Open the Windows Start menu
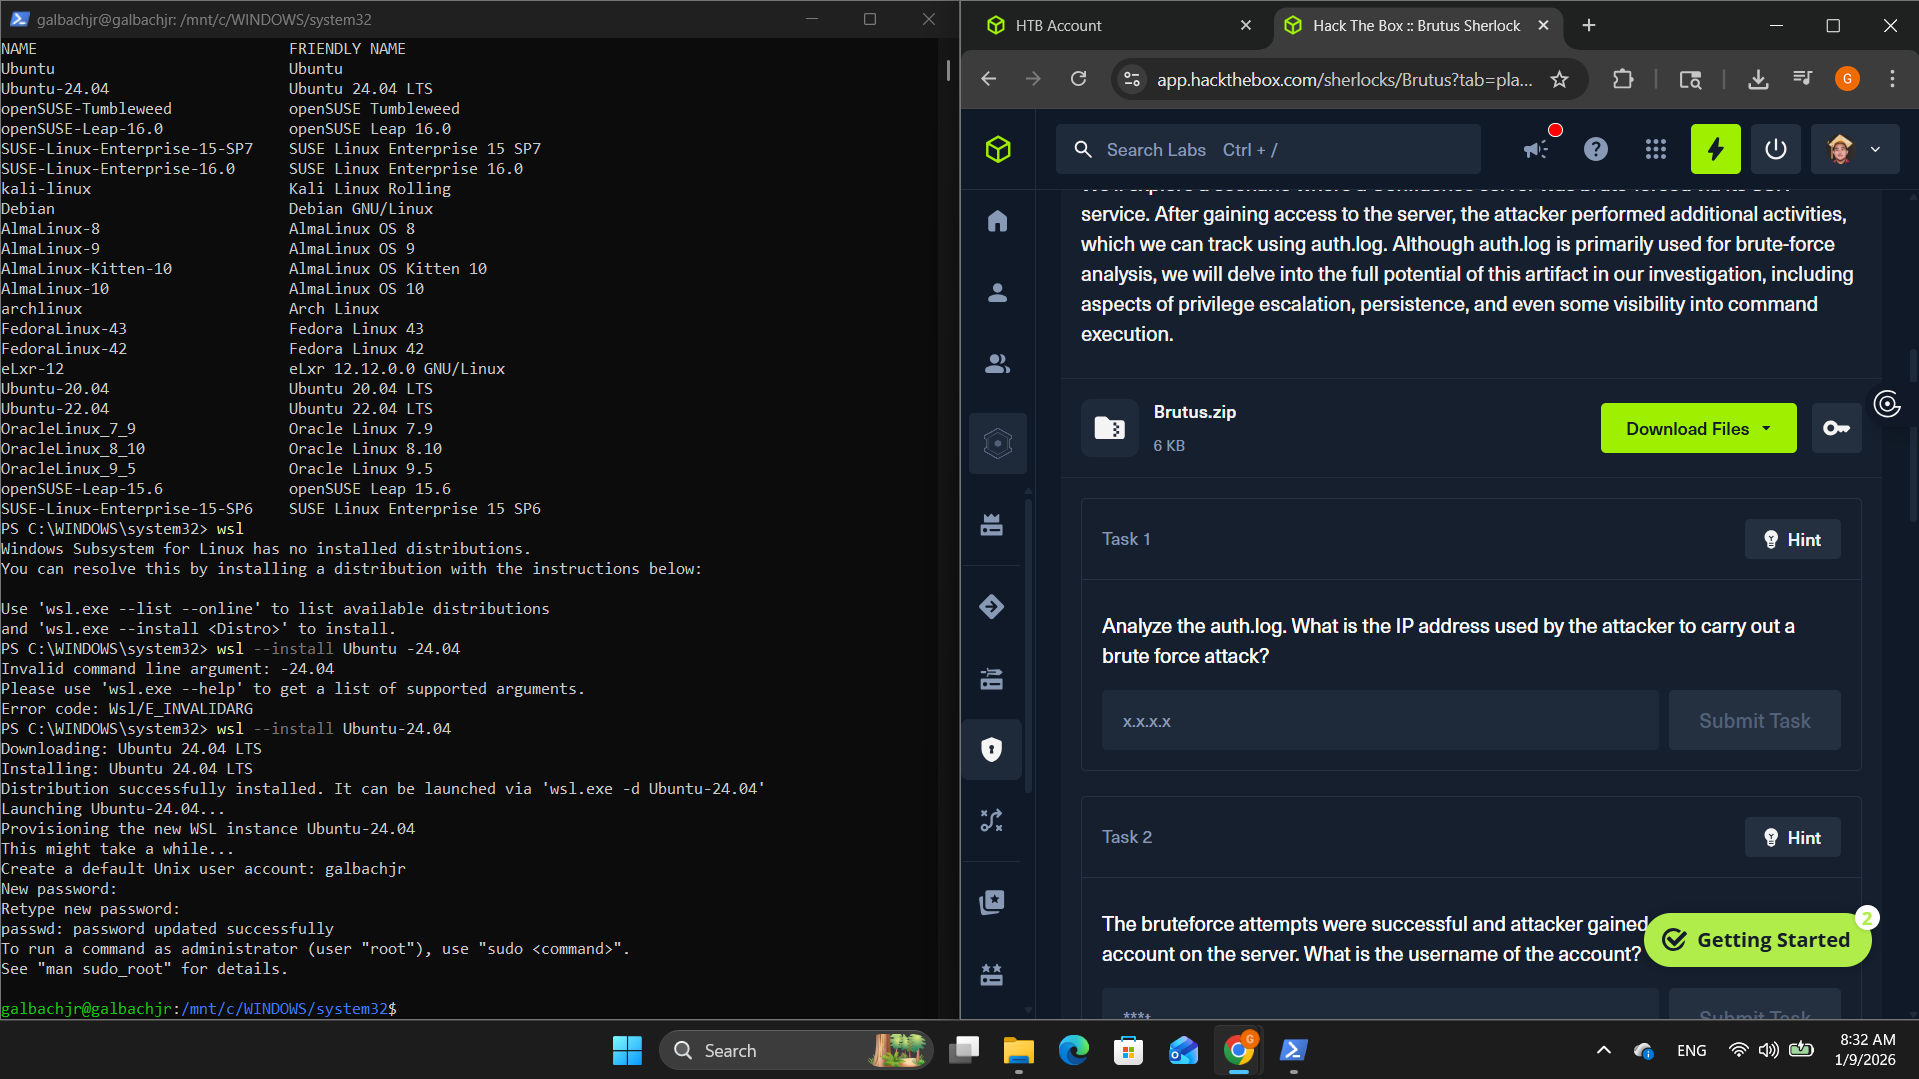Screen dimensions: 1919x1079 (627, 1050)
